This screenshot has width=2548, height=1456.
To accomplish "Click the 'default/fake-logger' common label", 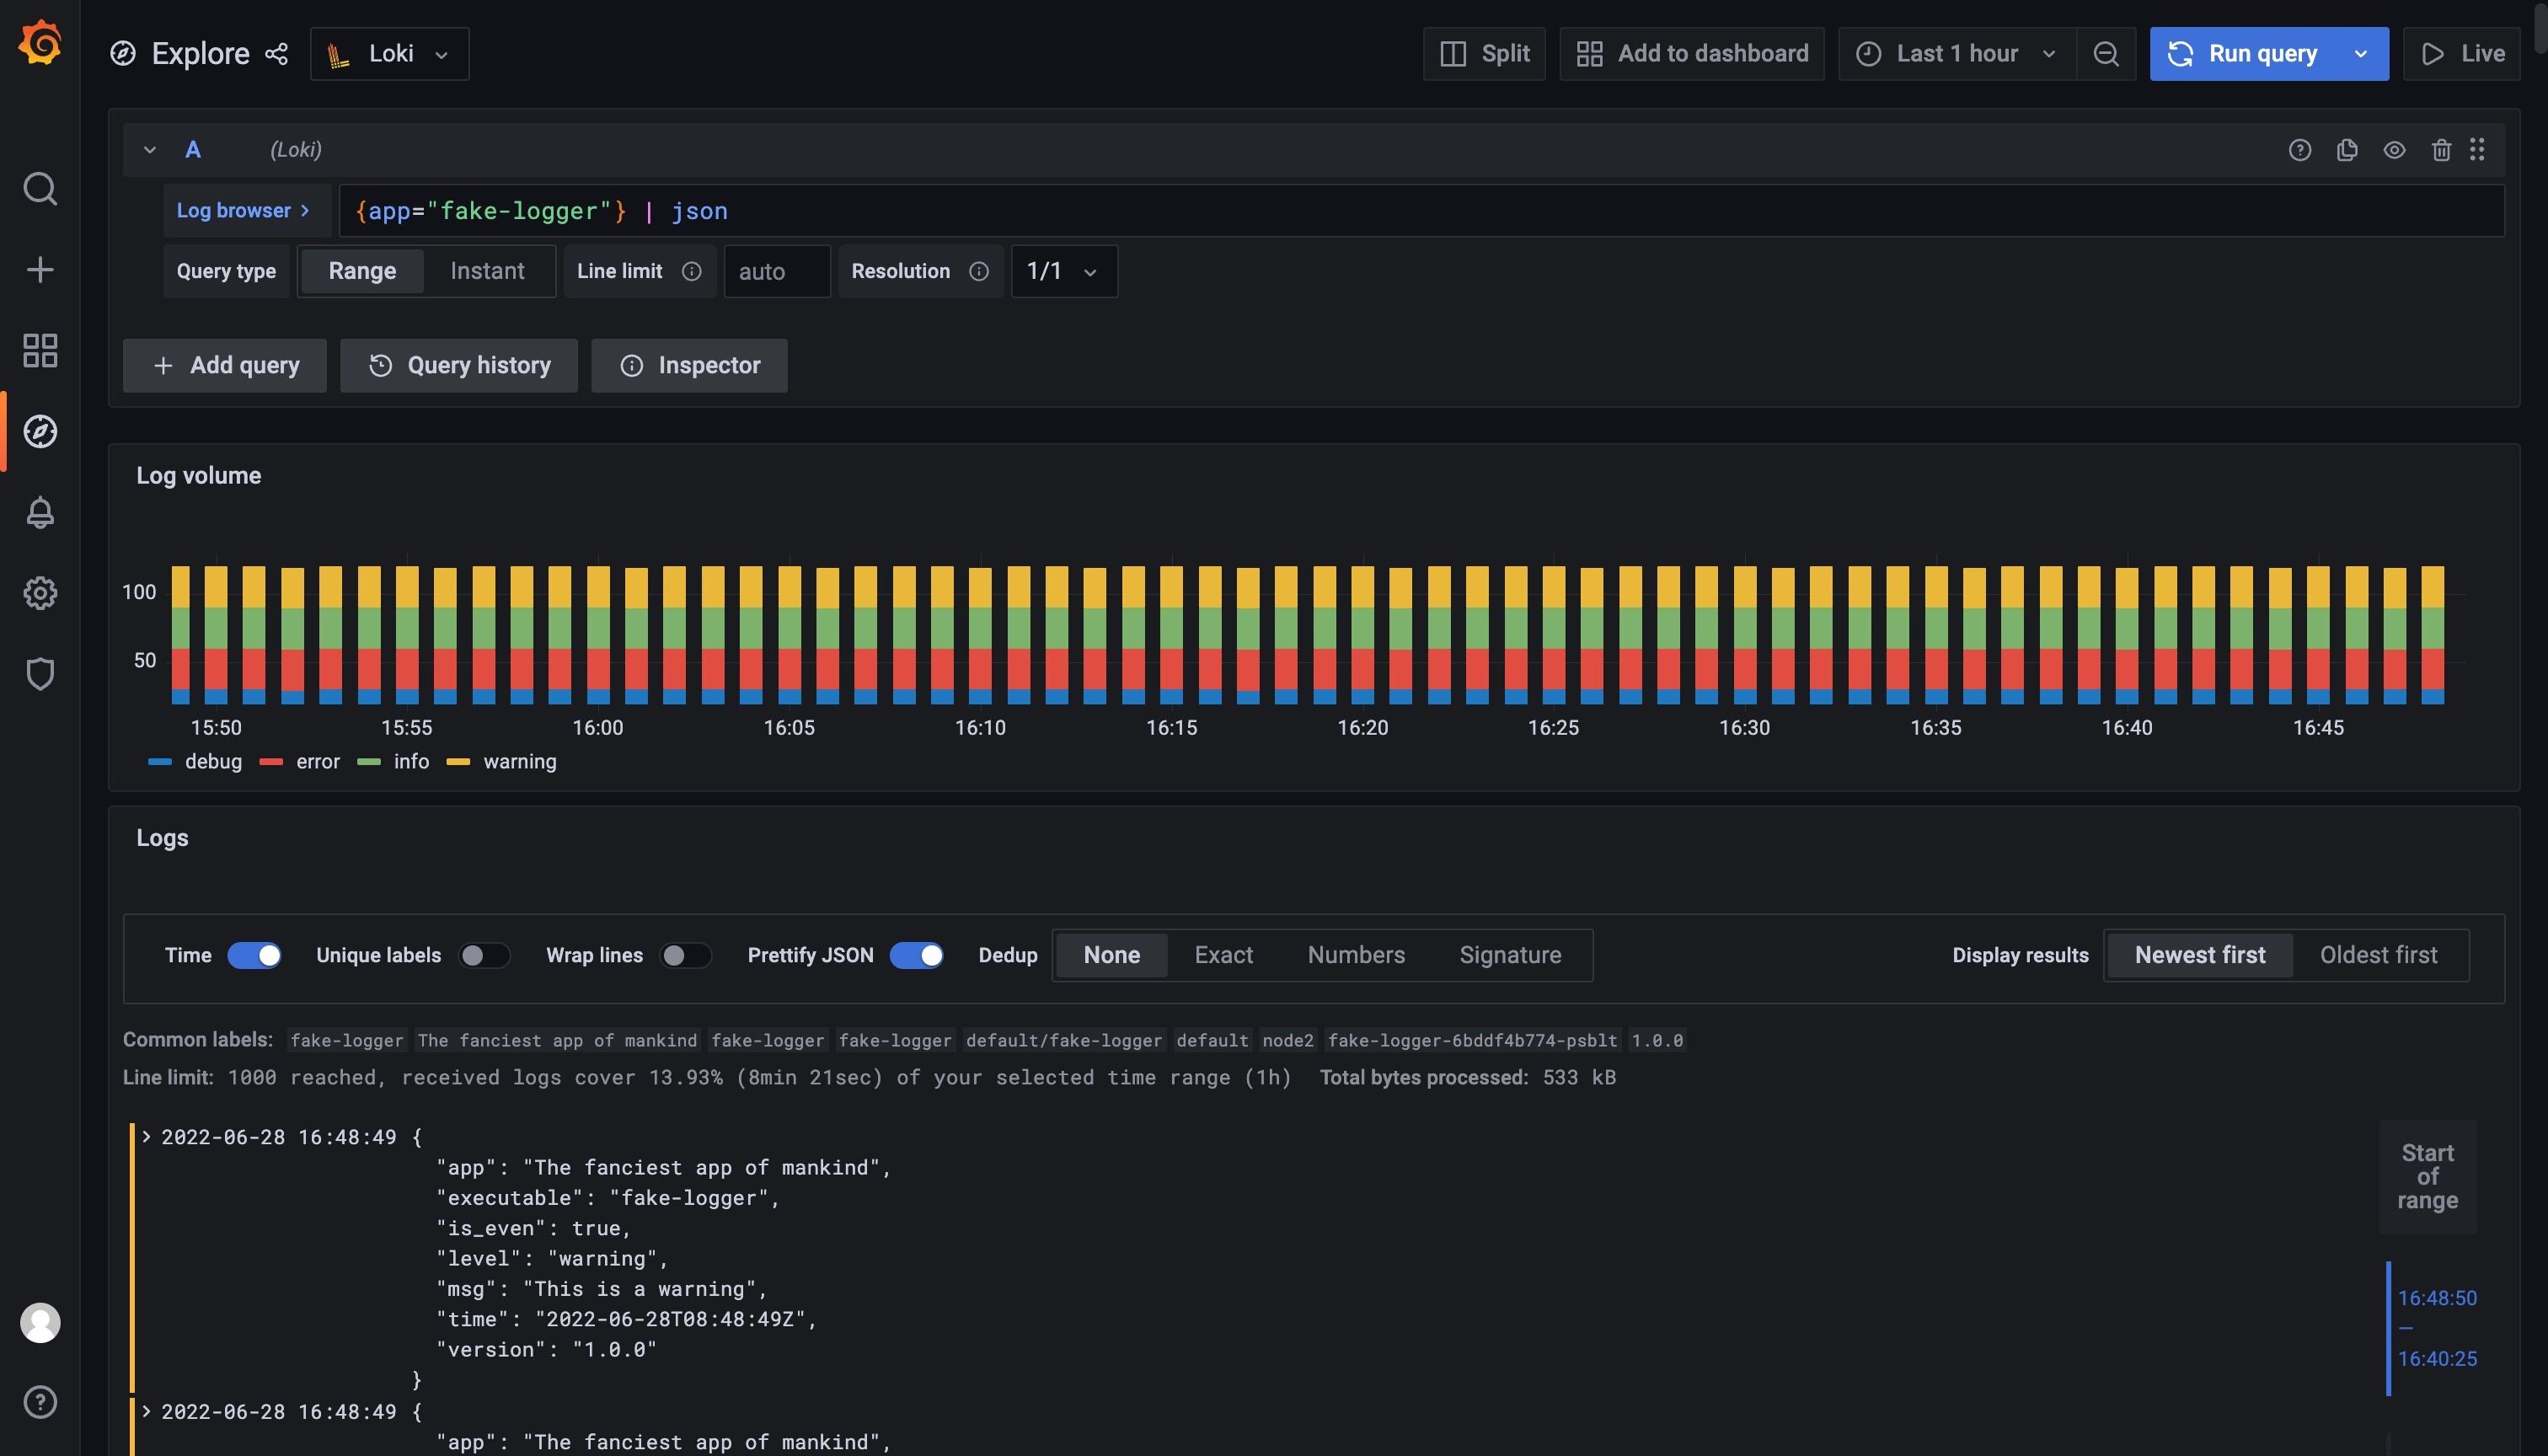I will pyautogui.click(x=1064, y=1040).
